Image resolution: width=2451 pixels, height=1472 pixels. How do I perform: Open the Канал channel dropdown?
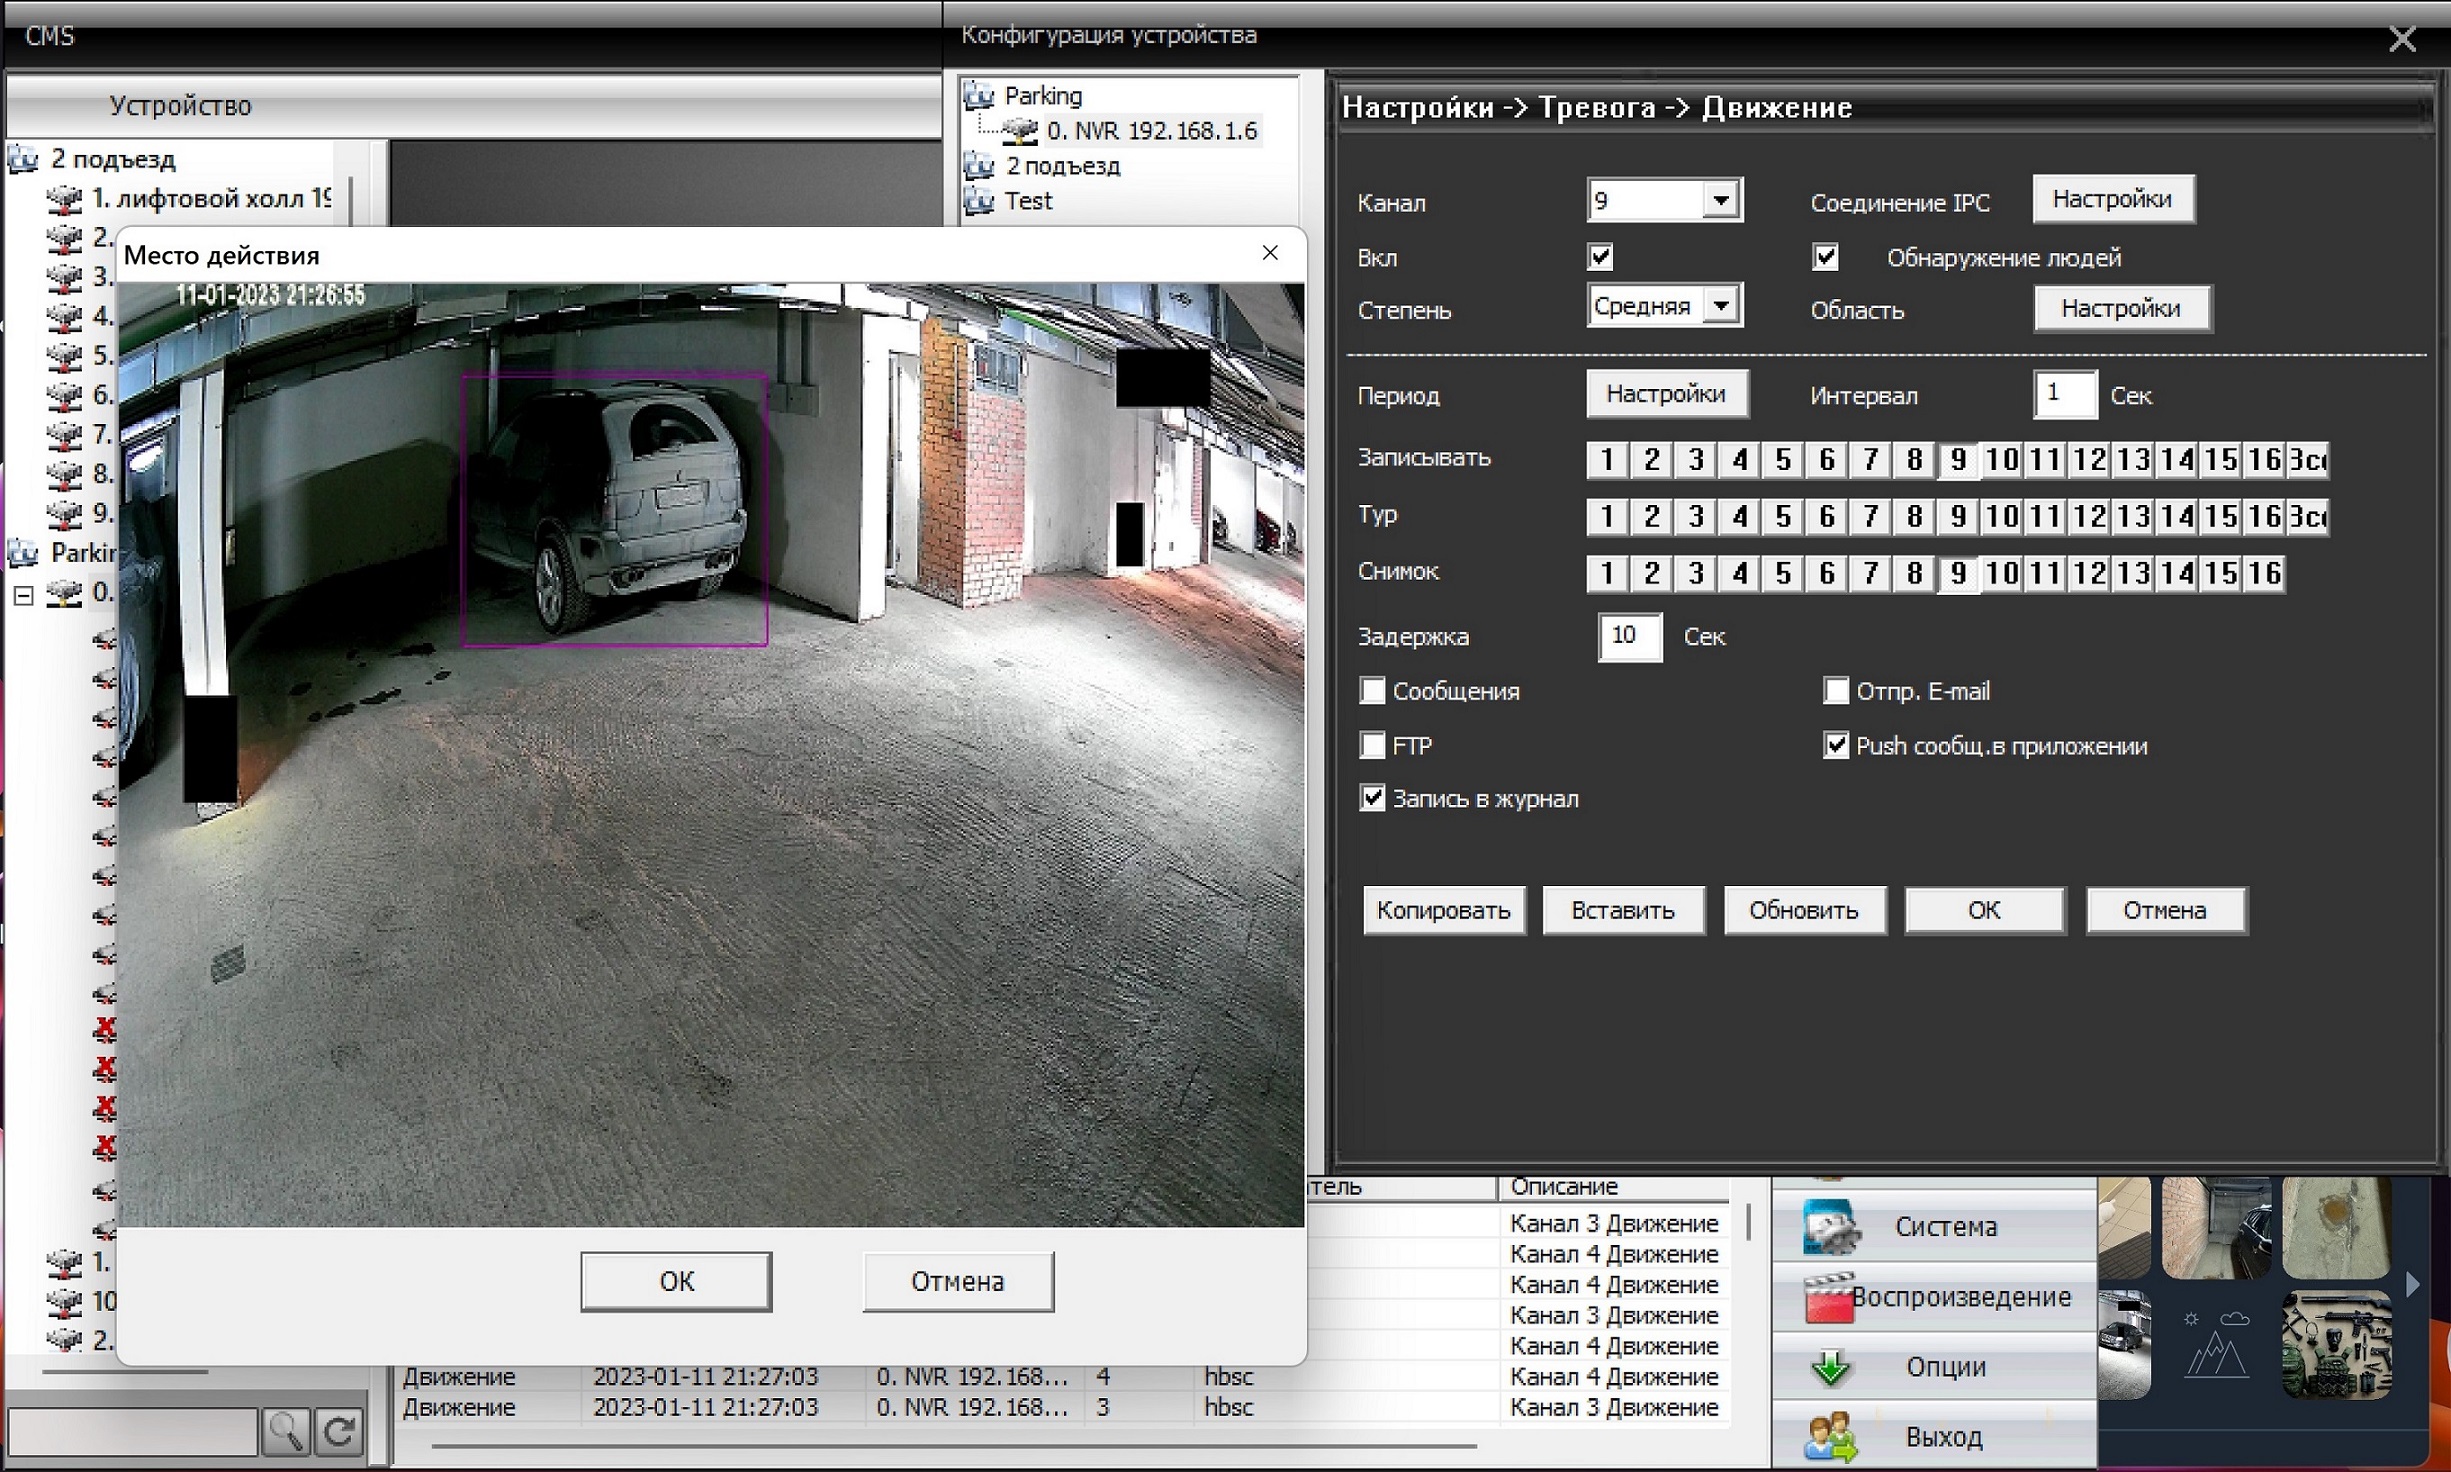tap(1720, 200)
